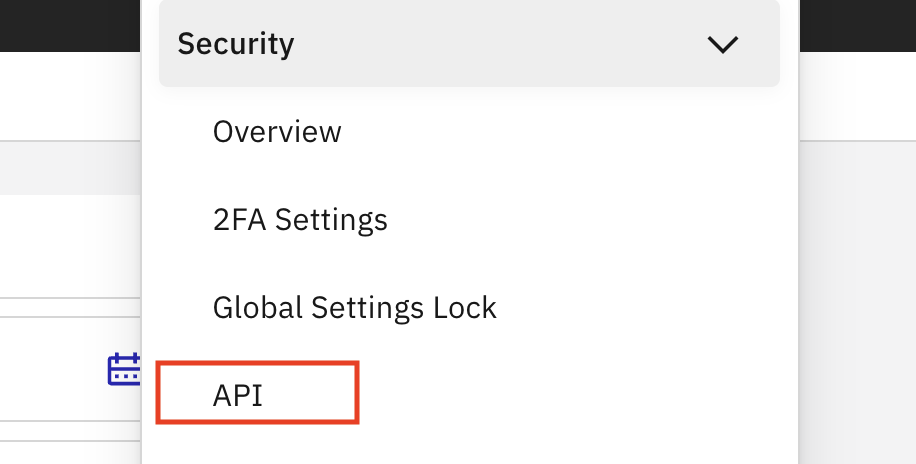916x464 pixels.
Task: Click the red-outlined API item
Action: click(x=257, y=392)
